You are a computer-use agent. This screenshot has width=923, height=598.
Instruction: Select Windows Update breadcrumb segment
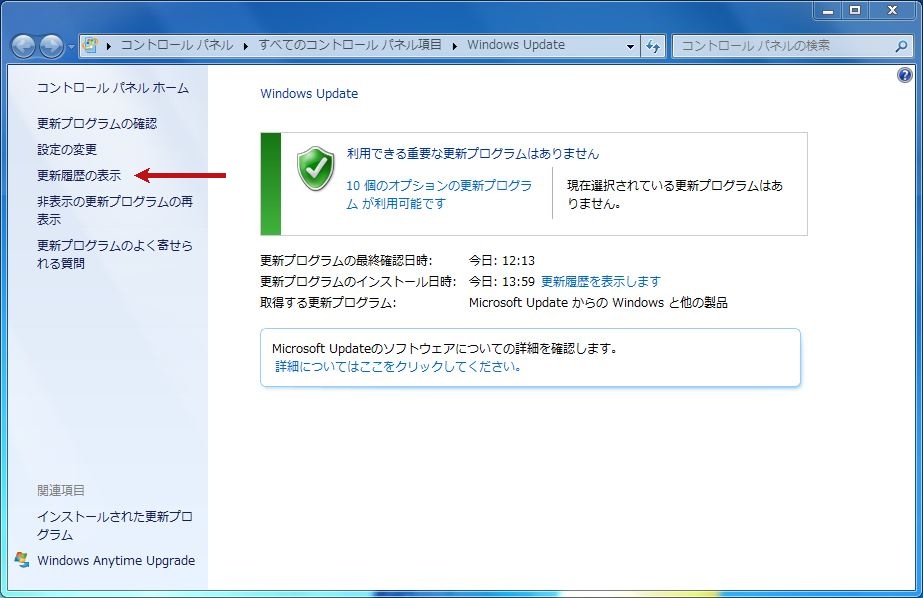[x=516, y=45]
